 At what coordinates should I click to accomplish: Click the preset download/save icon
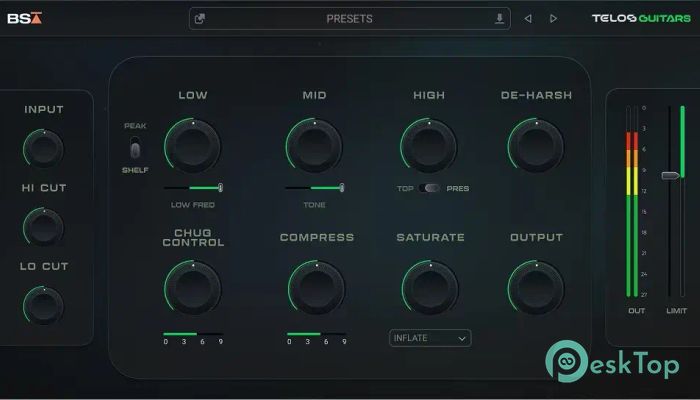point(499,19)
